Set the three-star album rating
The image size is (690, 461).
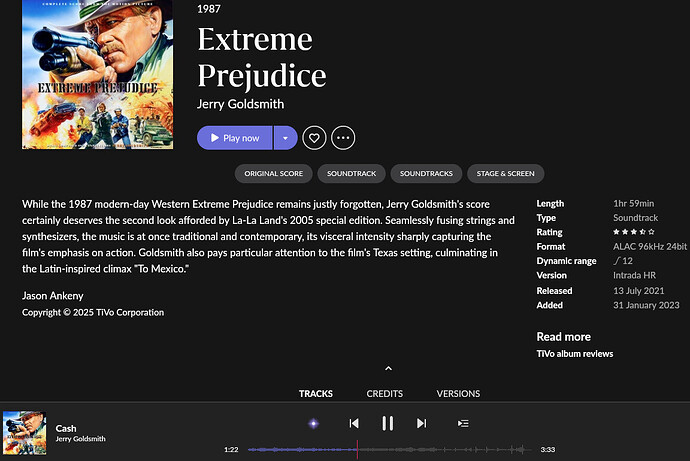tap(634, 232)
